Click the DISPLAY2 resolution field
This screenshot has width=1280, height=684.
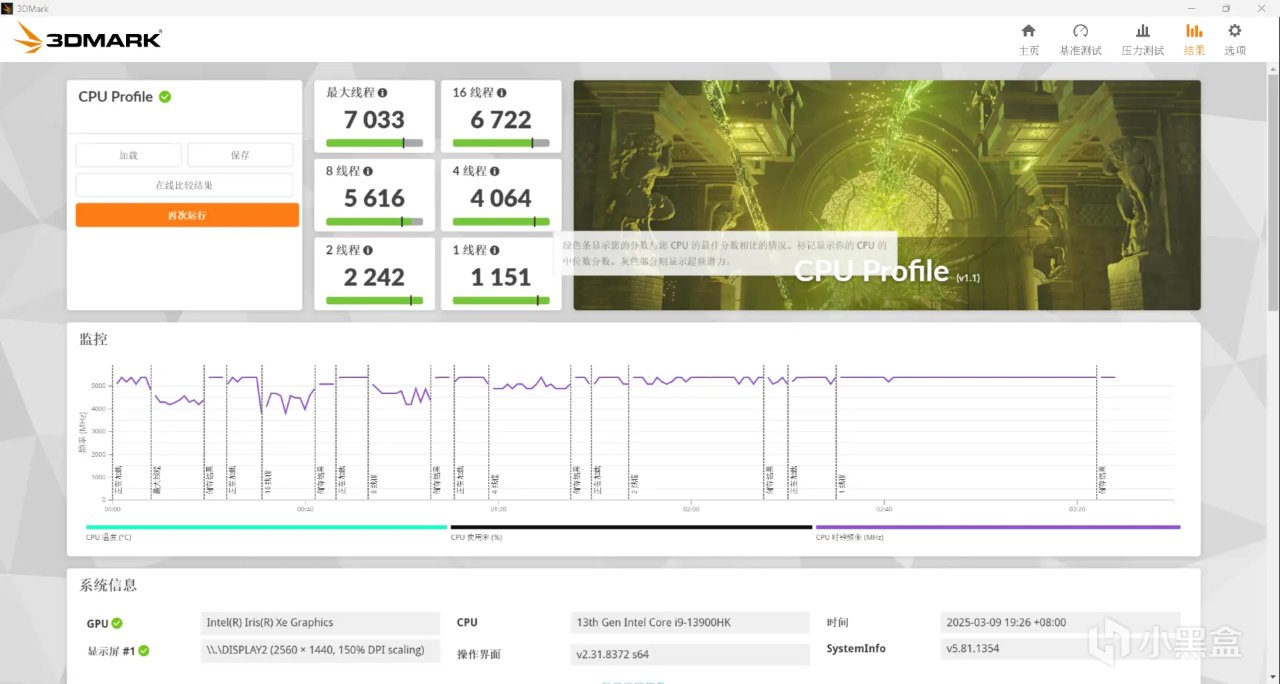320,650
